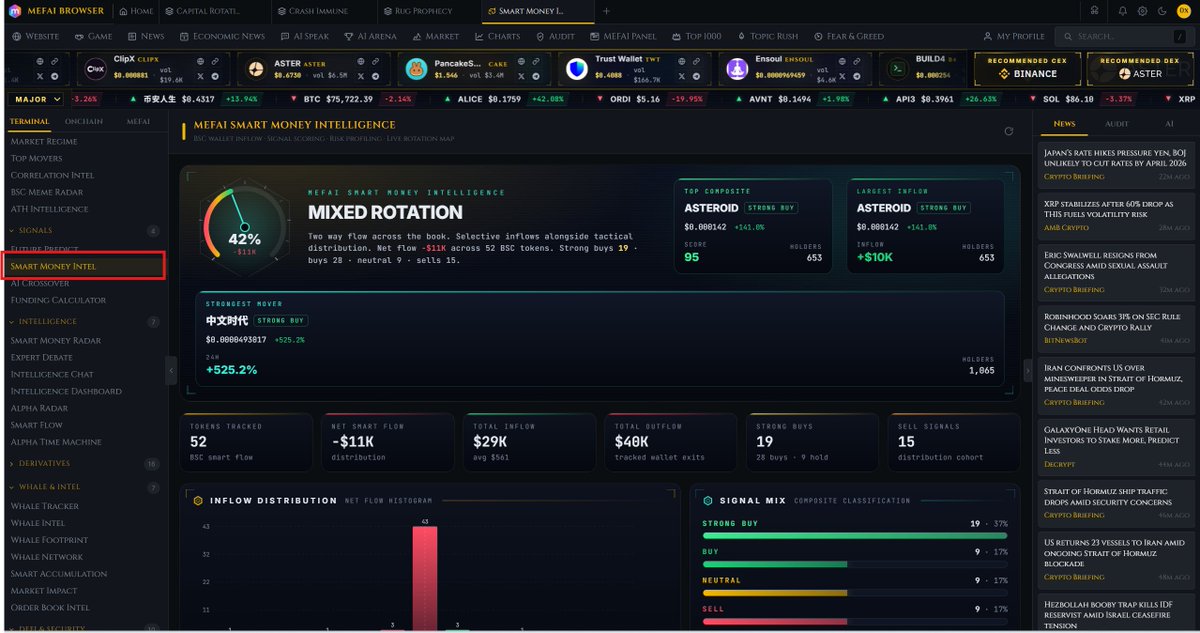Open Funding Calculator in the sidebar
The height and width of the screenshot is (633, 1200).
pyautogui.click(x=58, y=300)
